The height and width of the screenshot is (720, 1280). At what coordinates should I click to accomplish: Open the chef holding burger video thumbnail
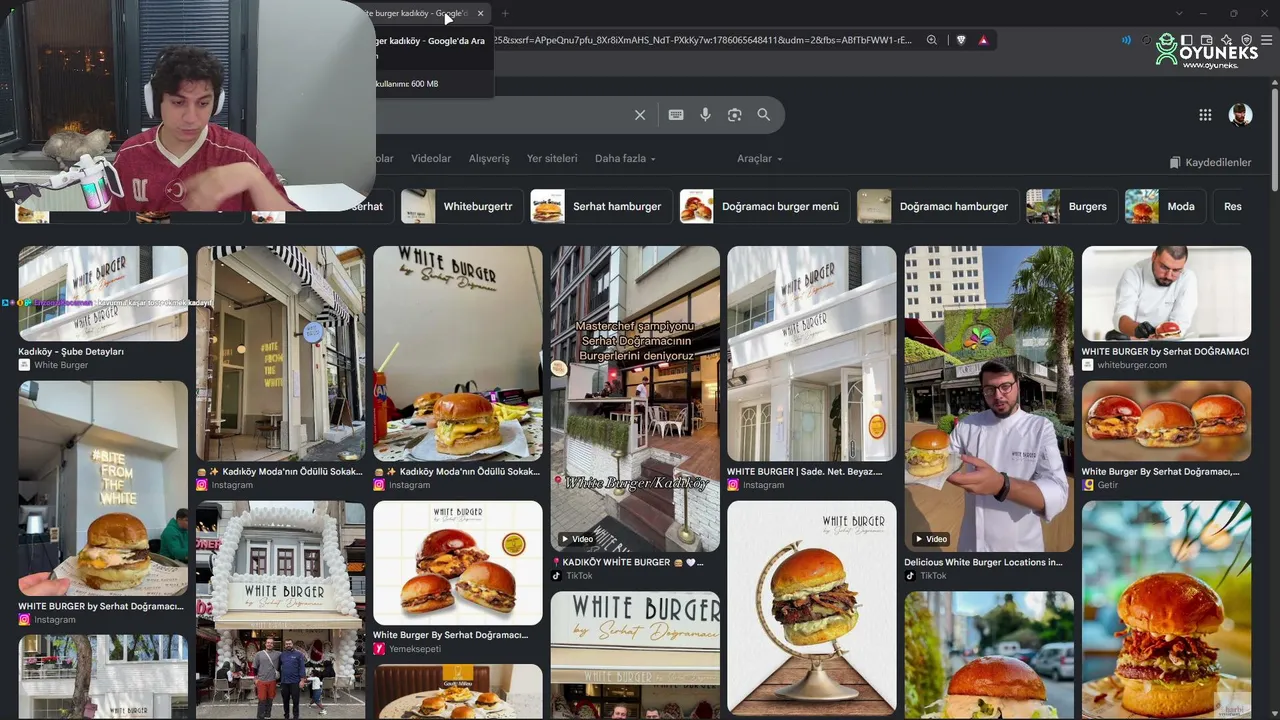point(989,399)
